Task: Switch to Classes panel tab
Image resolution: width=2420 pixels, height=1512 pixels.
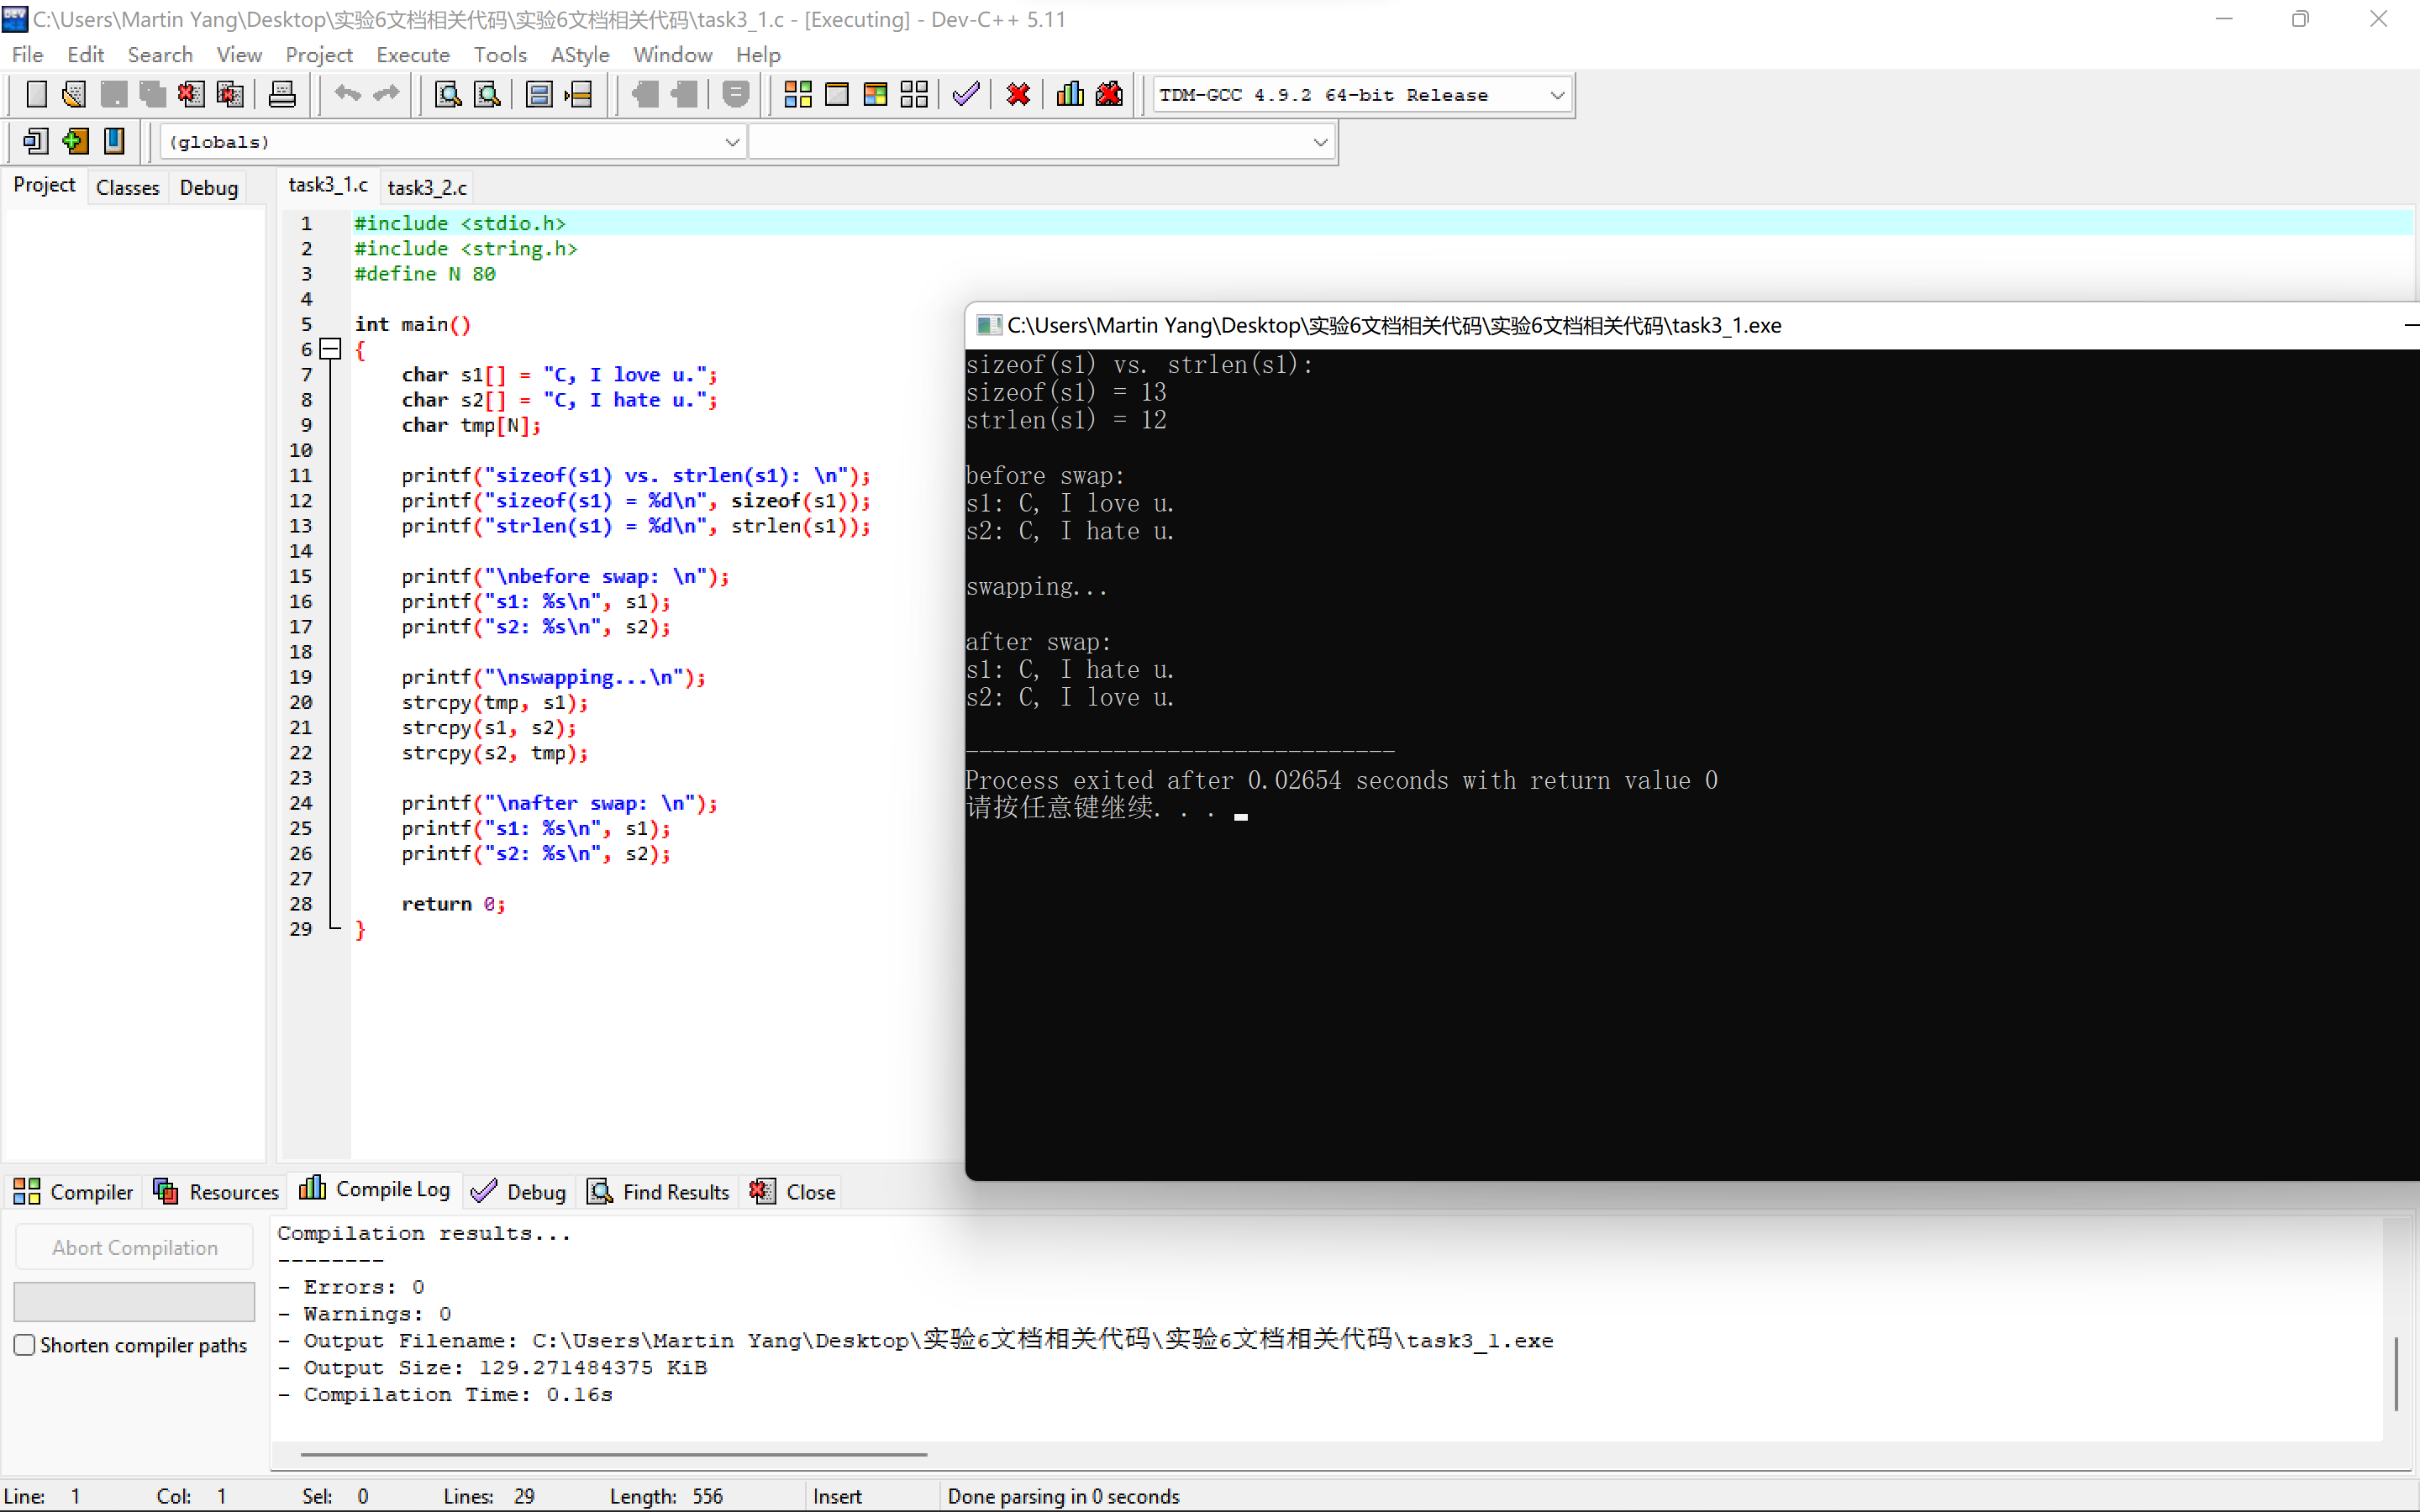Action: click(127, 187)
